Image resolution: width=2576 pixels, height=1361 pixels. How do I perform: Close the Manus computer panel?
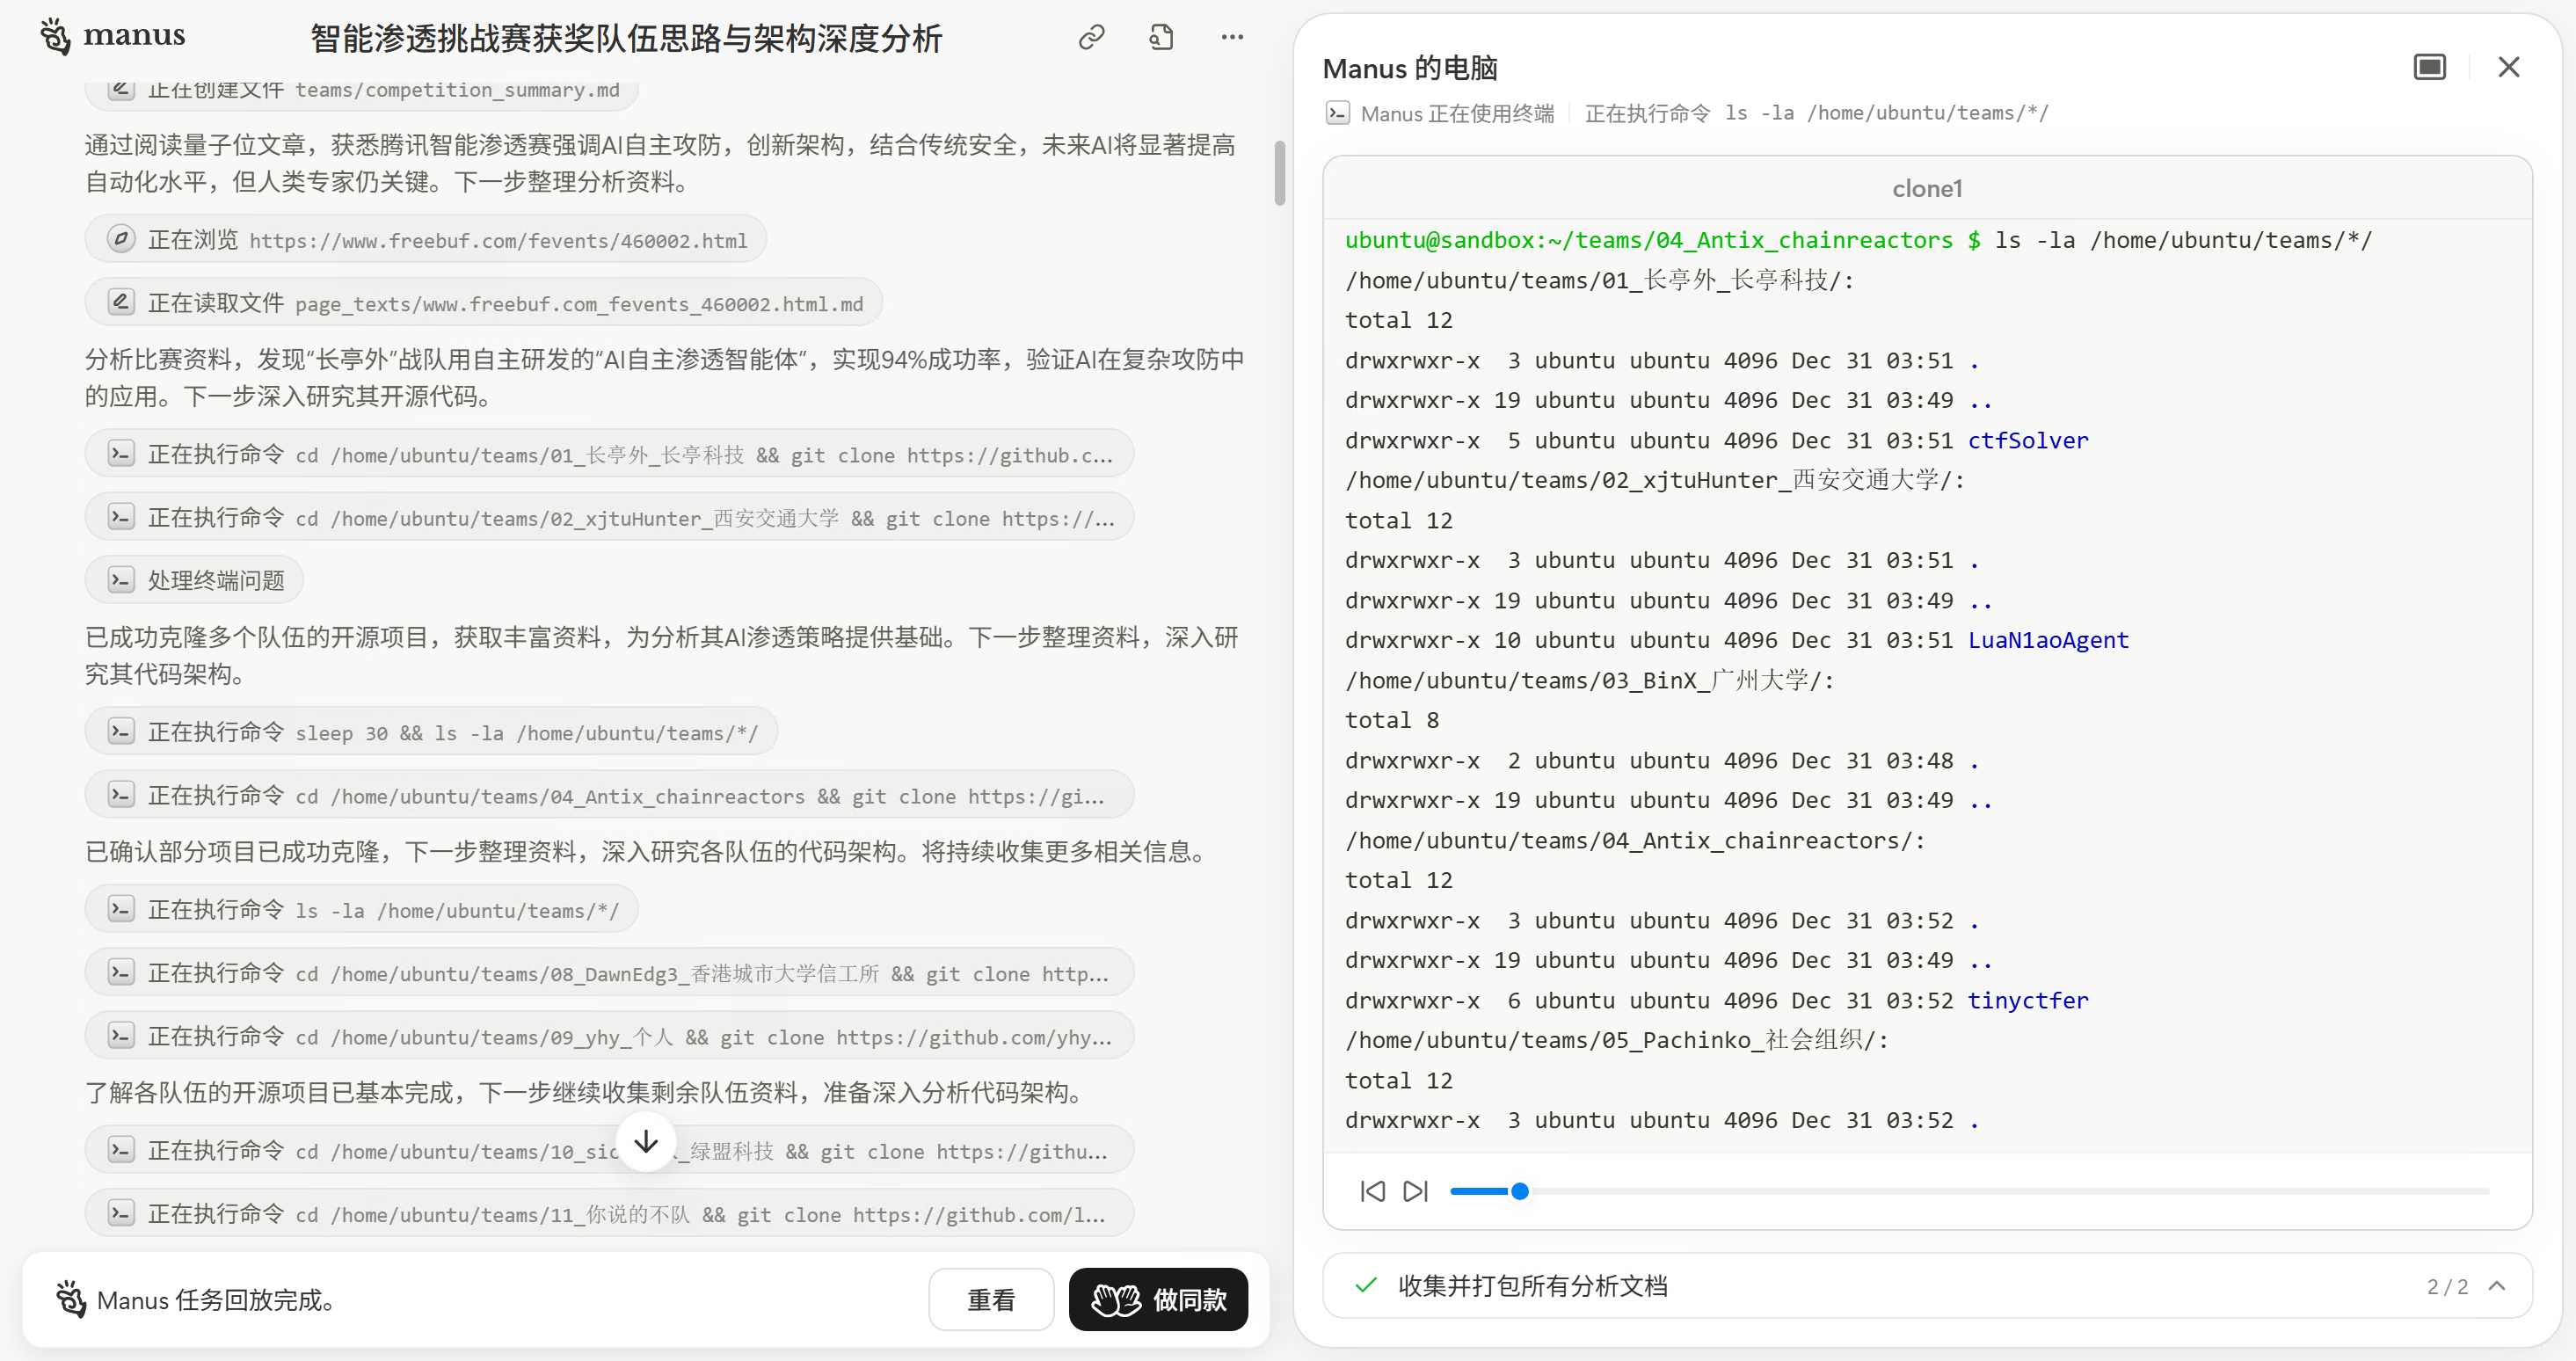pos(2508,67)
